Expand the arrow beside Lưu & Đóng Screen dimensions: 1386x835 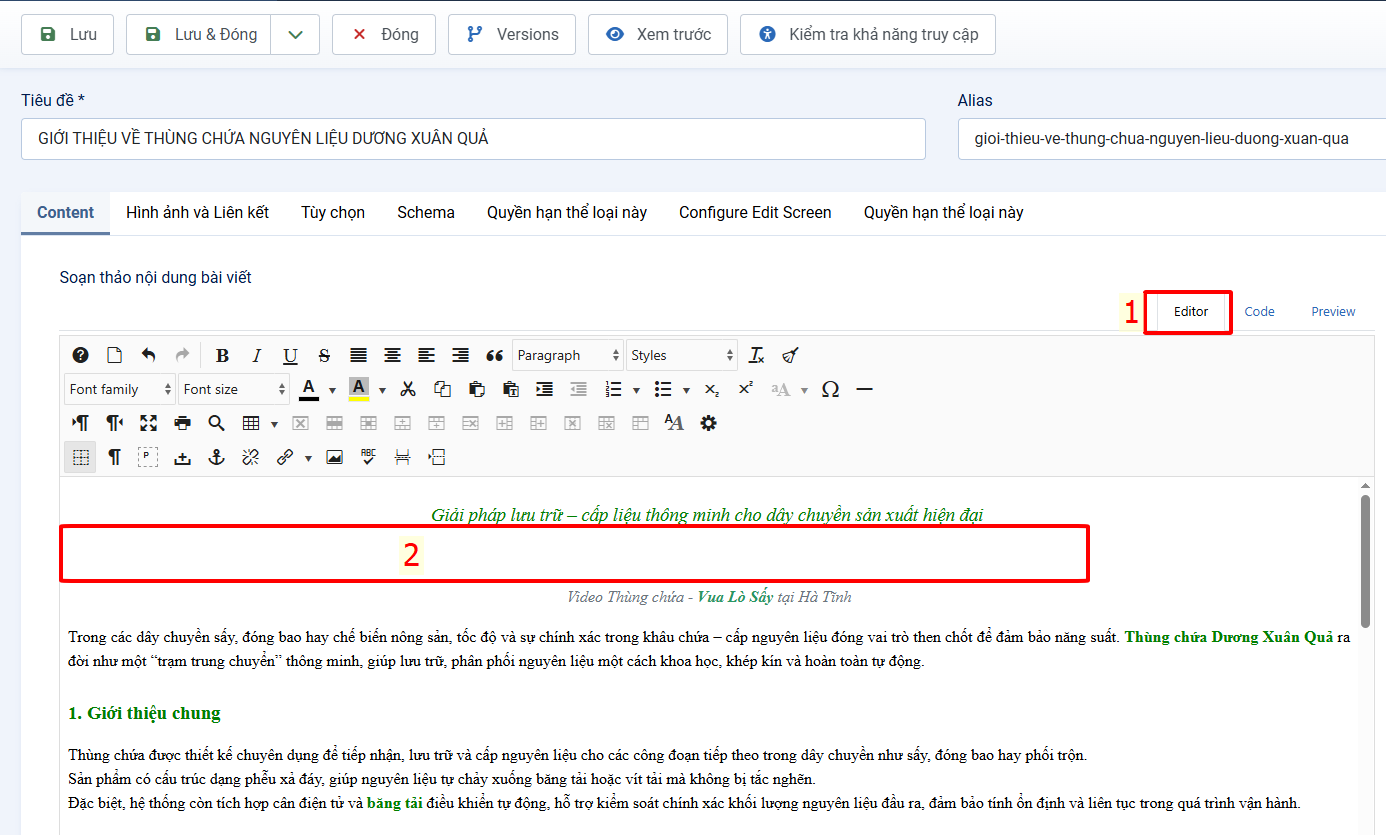click(295, 35)
